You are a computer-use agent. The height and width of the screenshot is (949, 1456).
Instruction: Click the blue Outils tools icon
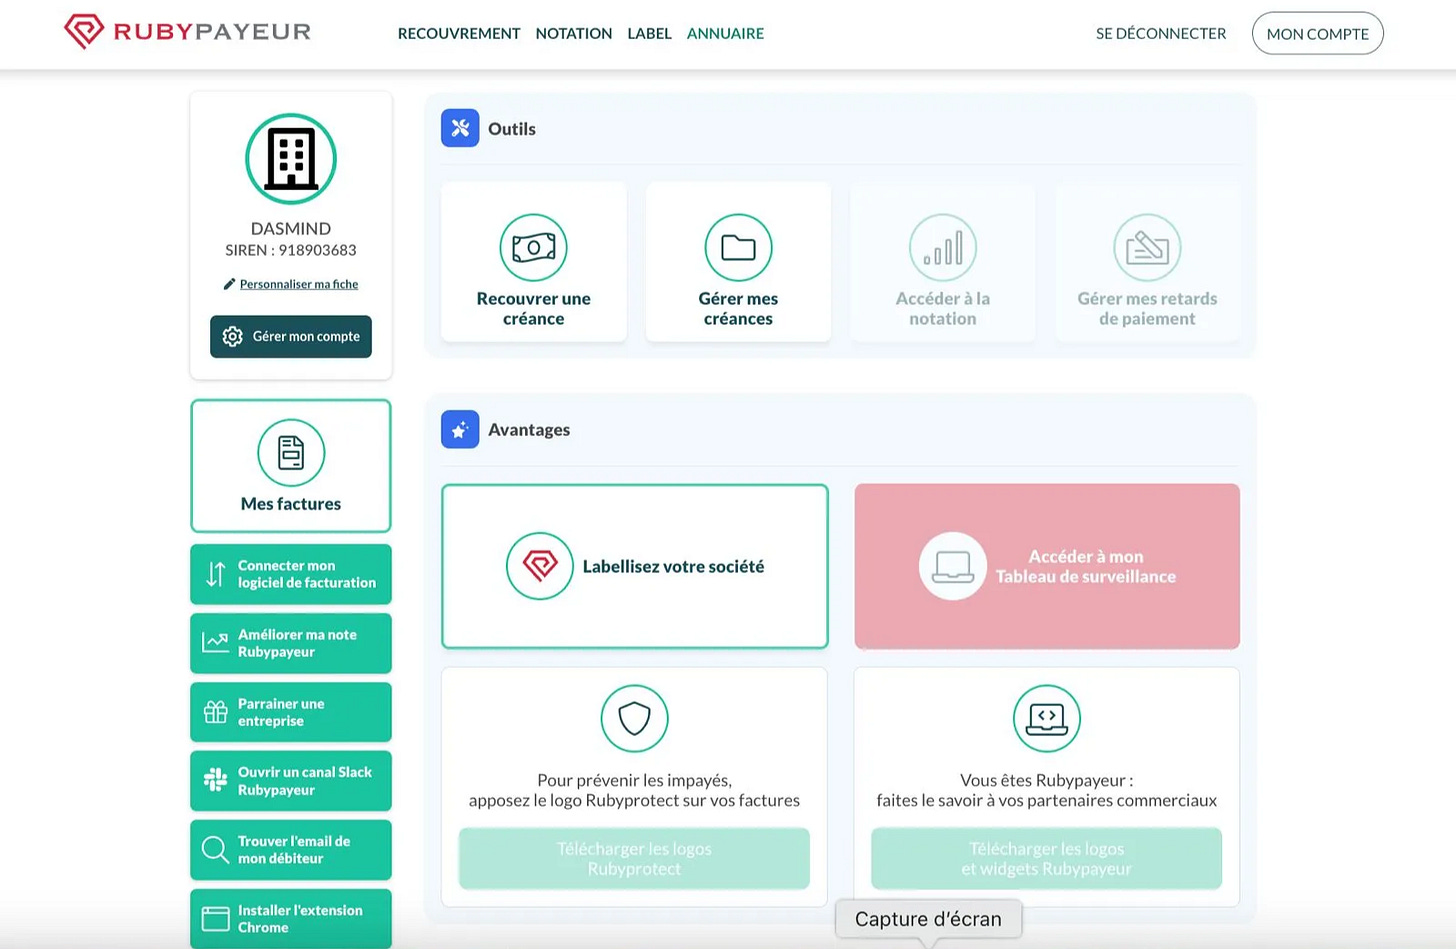(460, 128)
